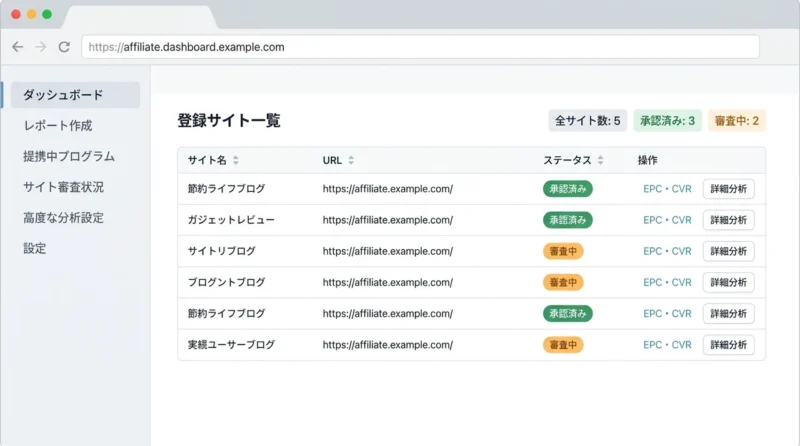Viewport: 800px width, 446px height.
Task: Focus the address bar showing affiliate.dashboard.example.com
Action: 420,47
